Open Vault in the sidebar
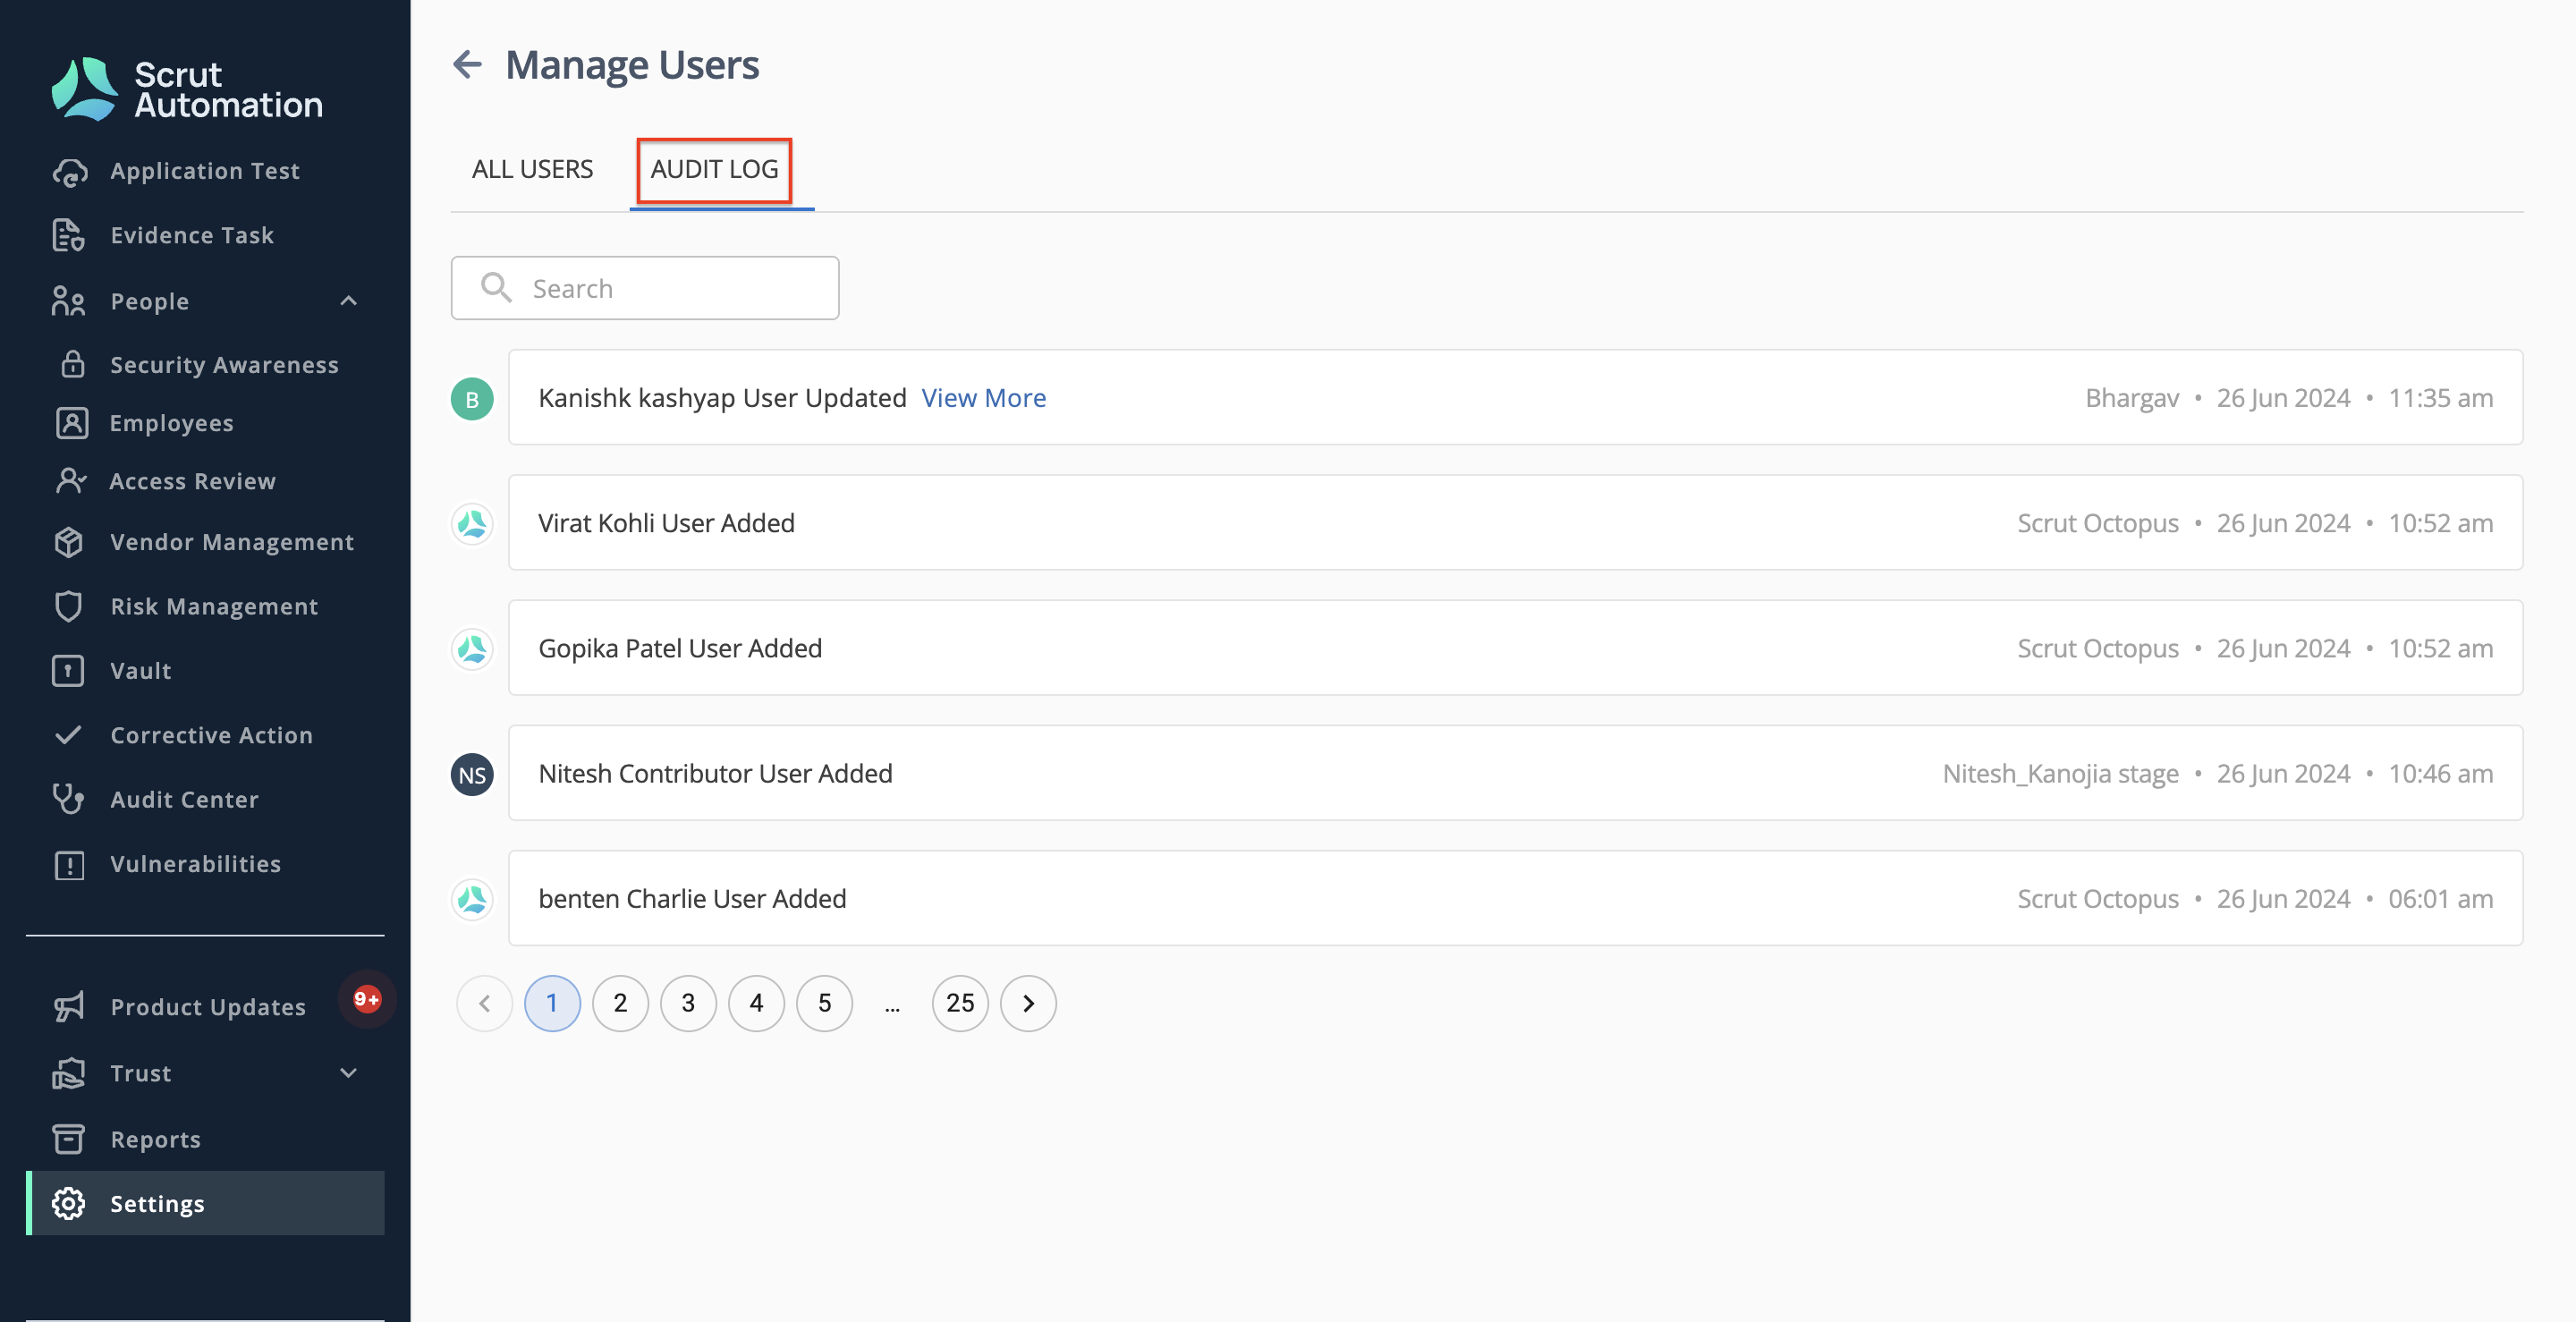 click(x=141, y=670)
